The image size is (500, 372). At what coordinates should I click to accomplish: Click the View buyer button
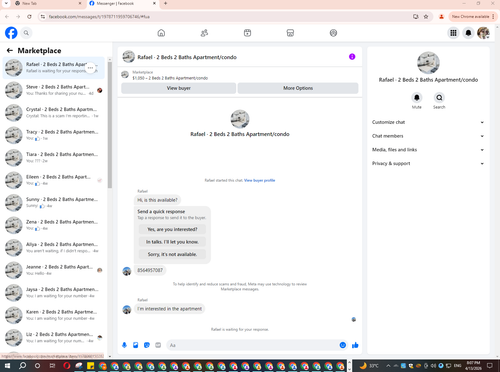[x=179, y=88]
